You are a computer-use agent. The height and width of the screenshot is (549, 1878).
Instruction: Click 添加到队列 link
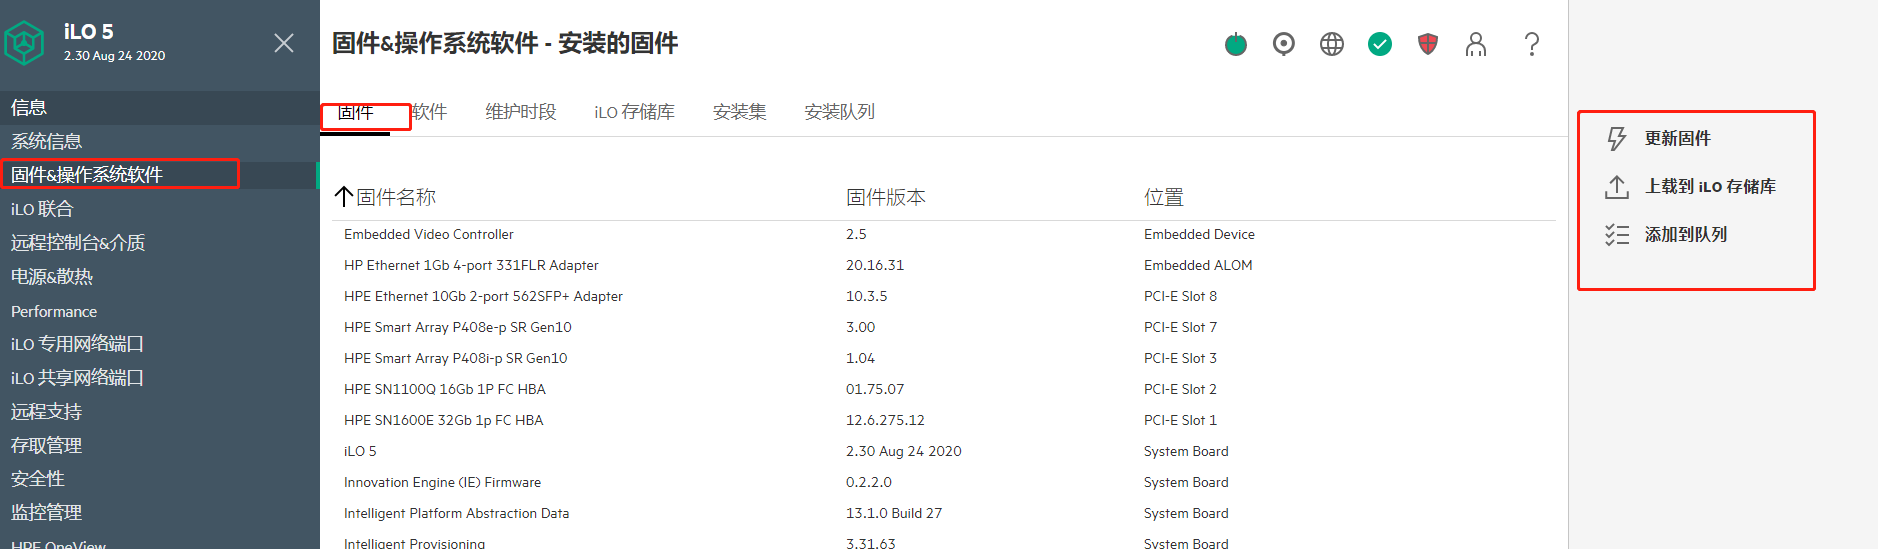(1686, 235)
